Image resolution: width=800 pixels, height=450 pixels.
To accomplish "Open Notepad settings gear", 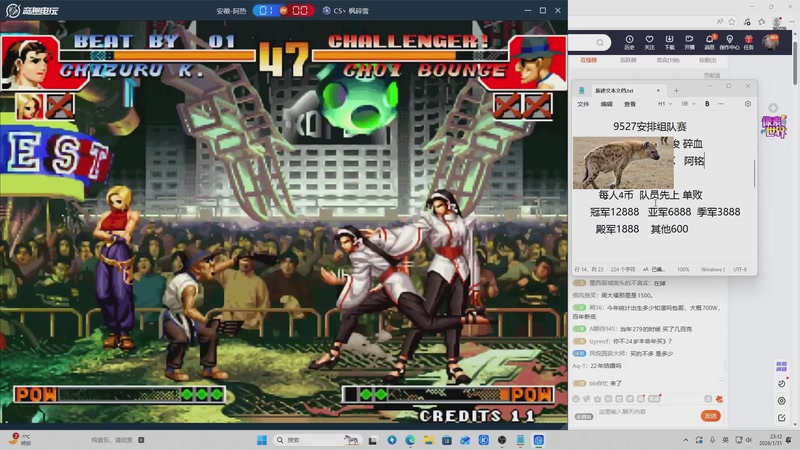I will (747, 104).
